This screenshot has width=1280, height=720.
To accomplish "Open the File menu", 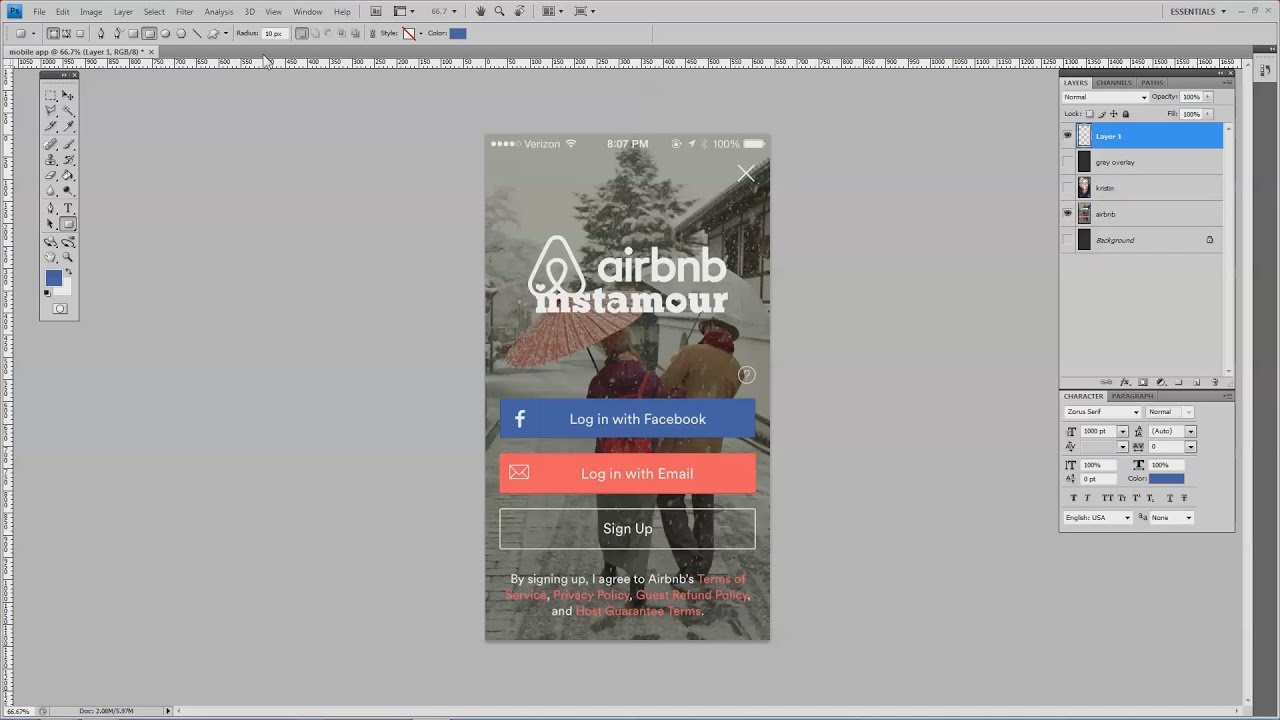I will click(39, 12).
